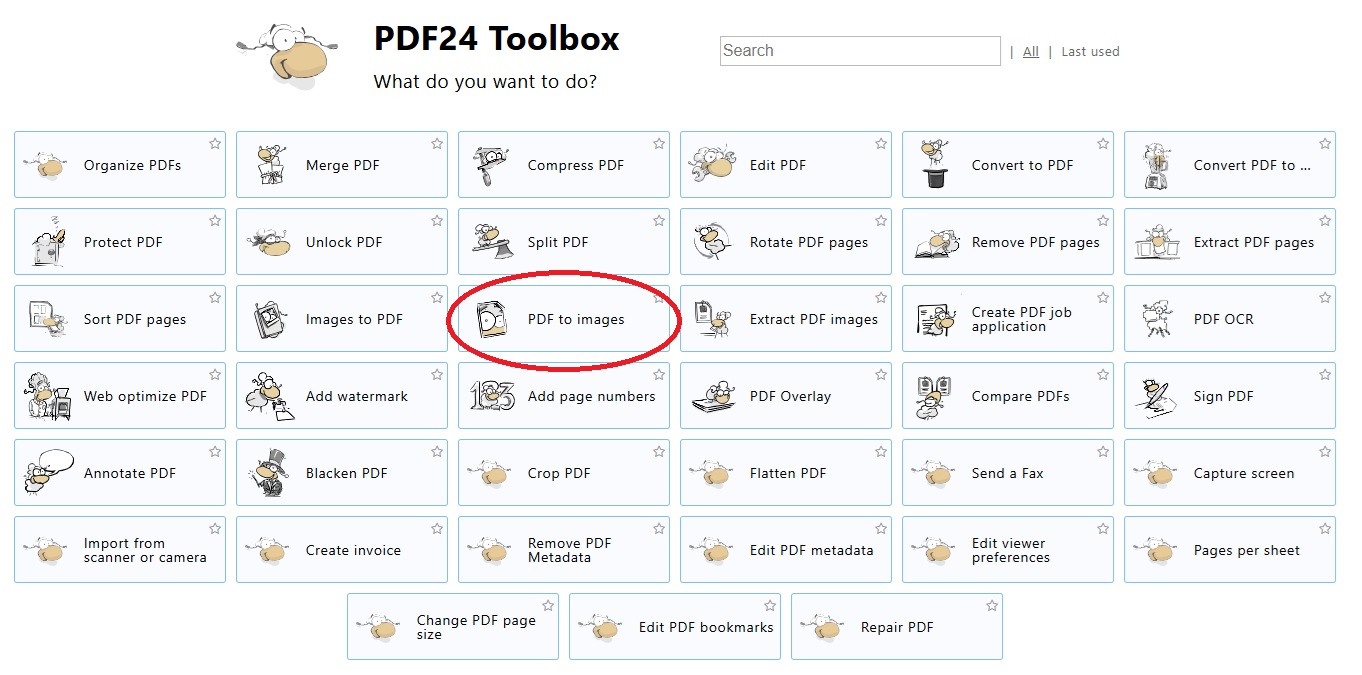Focus the Search input field

tap(859, 51)
